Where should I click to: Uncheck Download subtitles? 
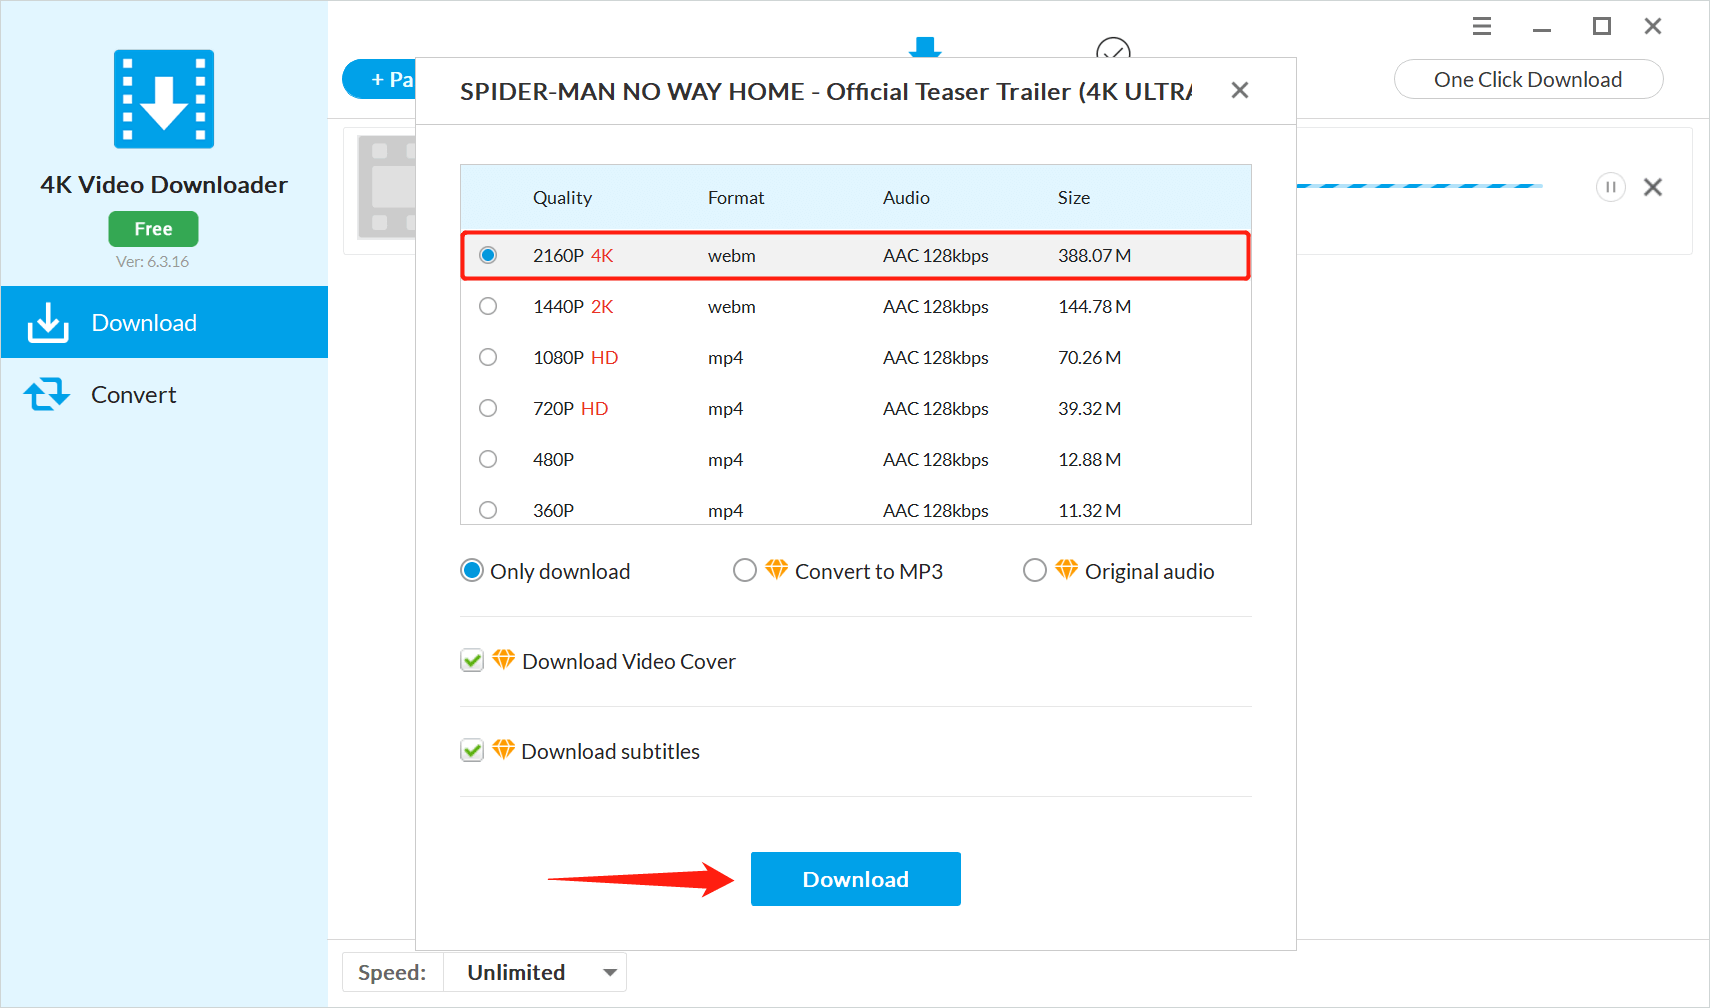472,751
